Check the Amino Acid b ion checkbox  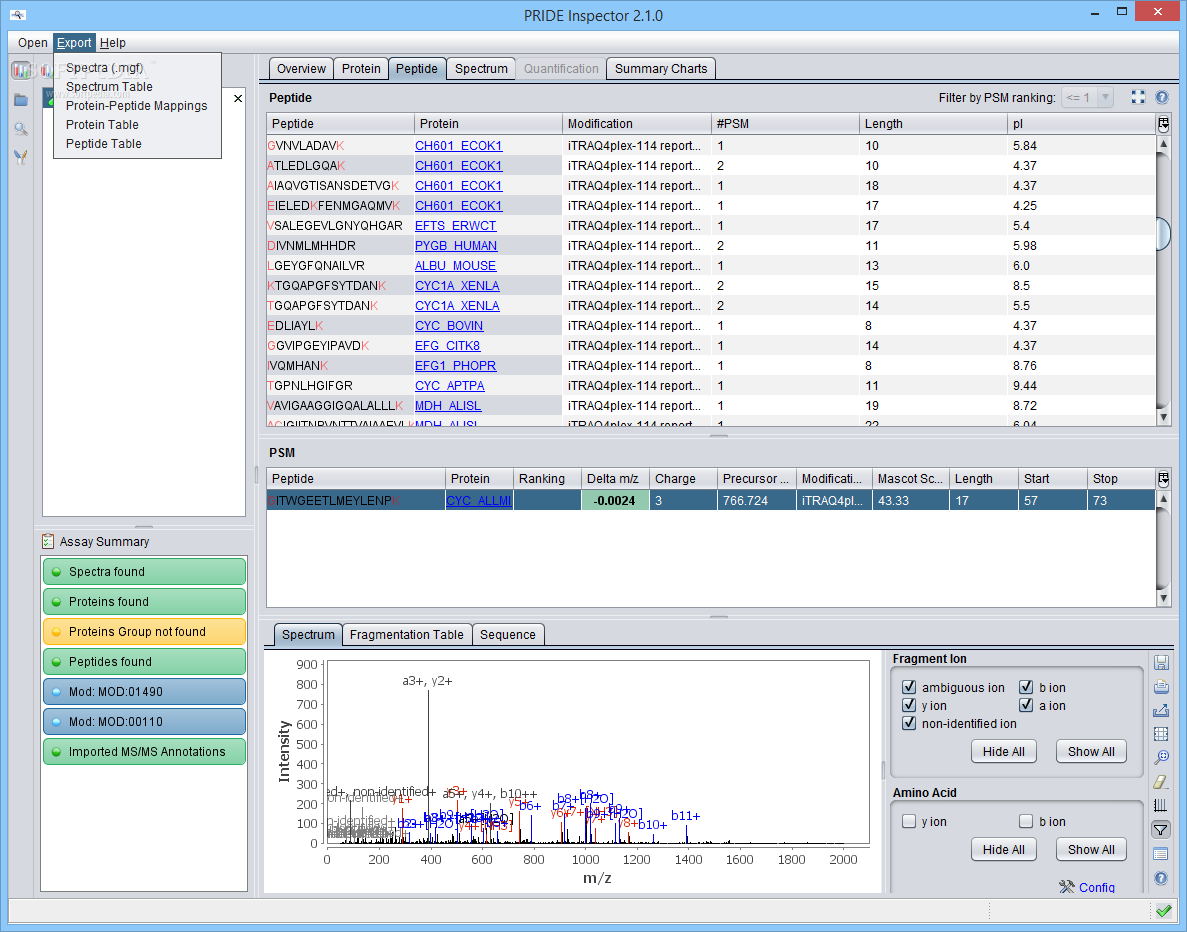(x=1026, y=821)
